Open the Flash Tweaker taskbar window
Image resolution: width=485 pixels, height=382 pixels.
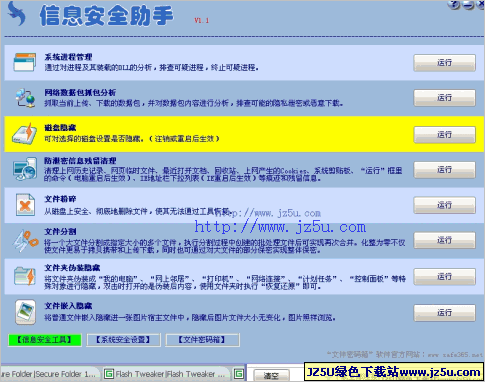166,374
